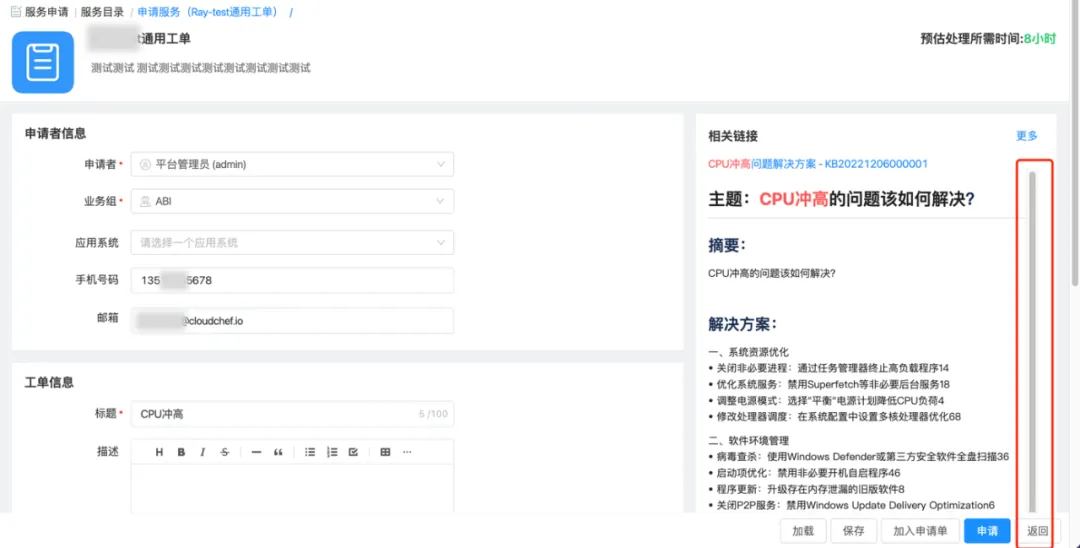Click the 5/100 character counter
Image resolution: width=1080 pixels, height=548 pixels.
point(433,414)
